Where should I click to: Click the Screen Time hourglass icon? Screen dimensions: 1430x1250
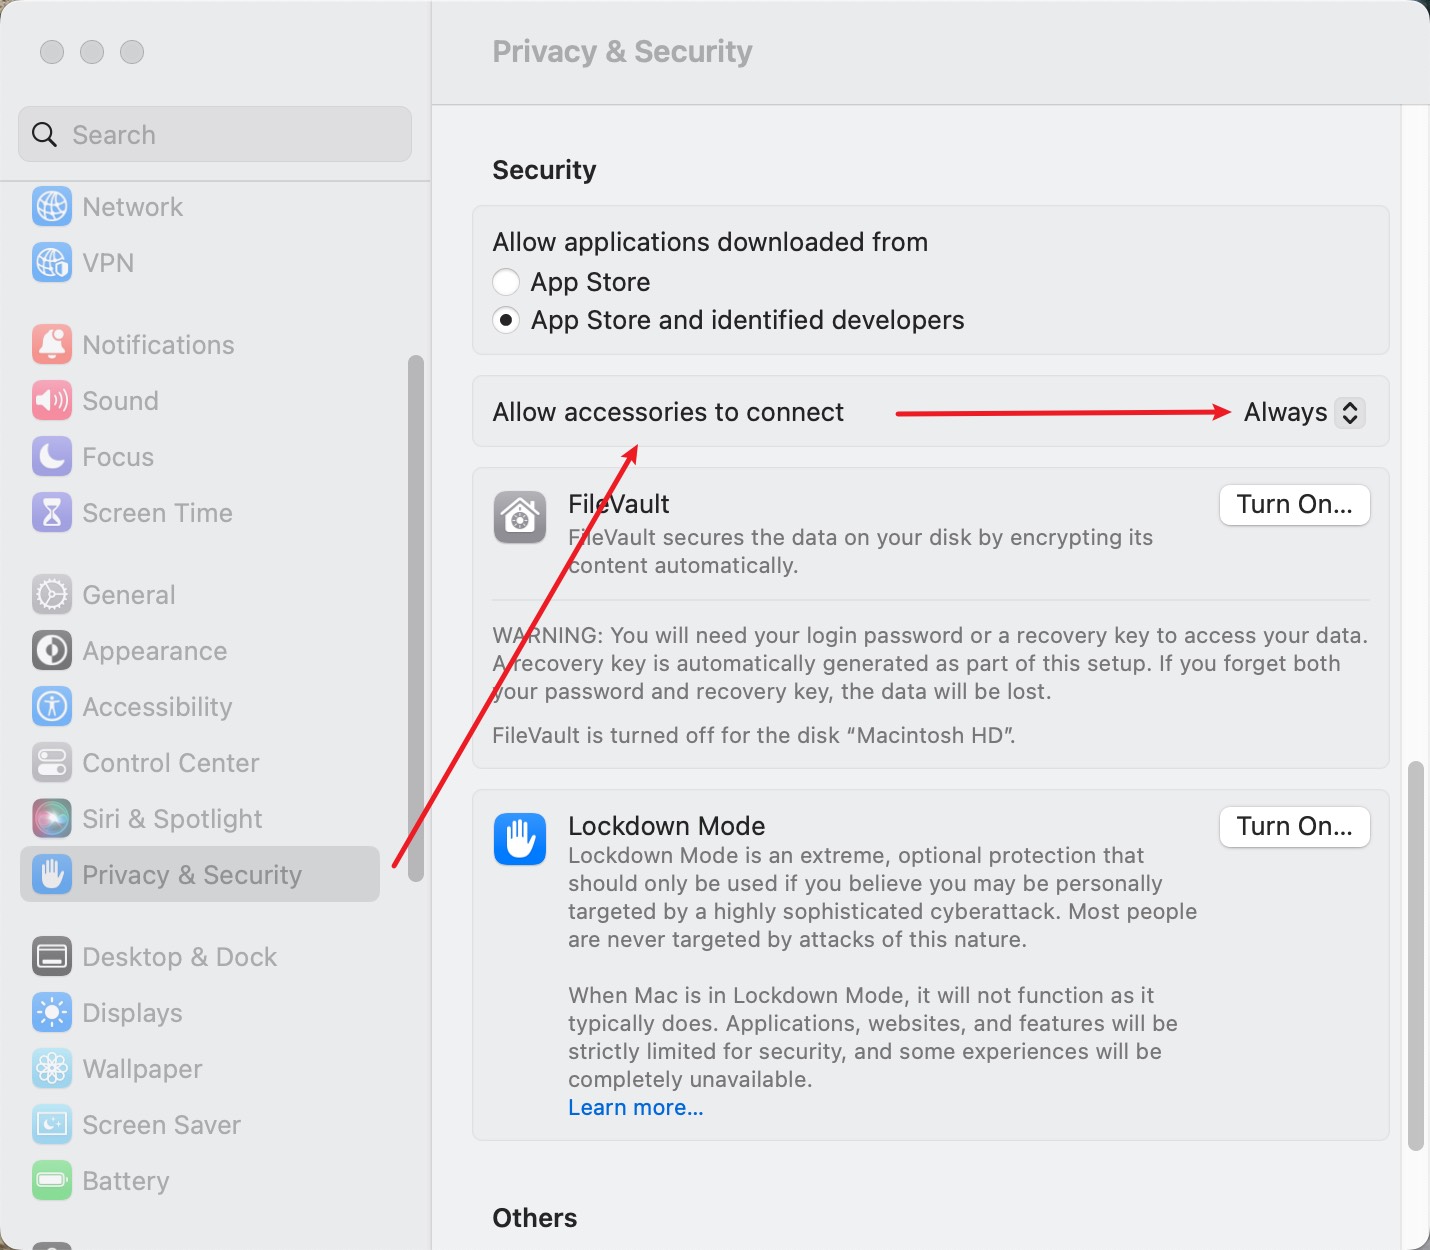click(x=52, y=513)
